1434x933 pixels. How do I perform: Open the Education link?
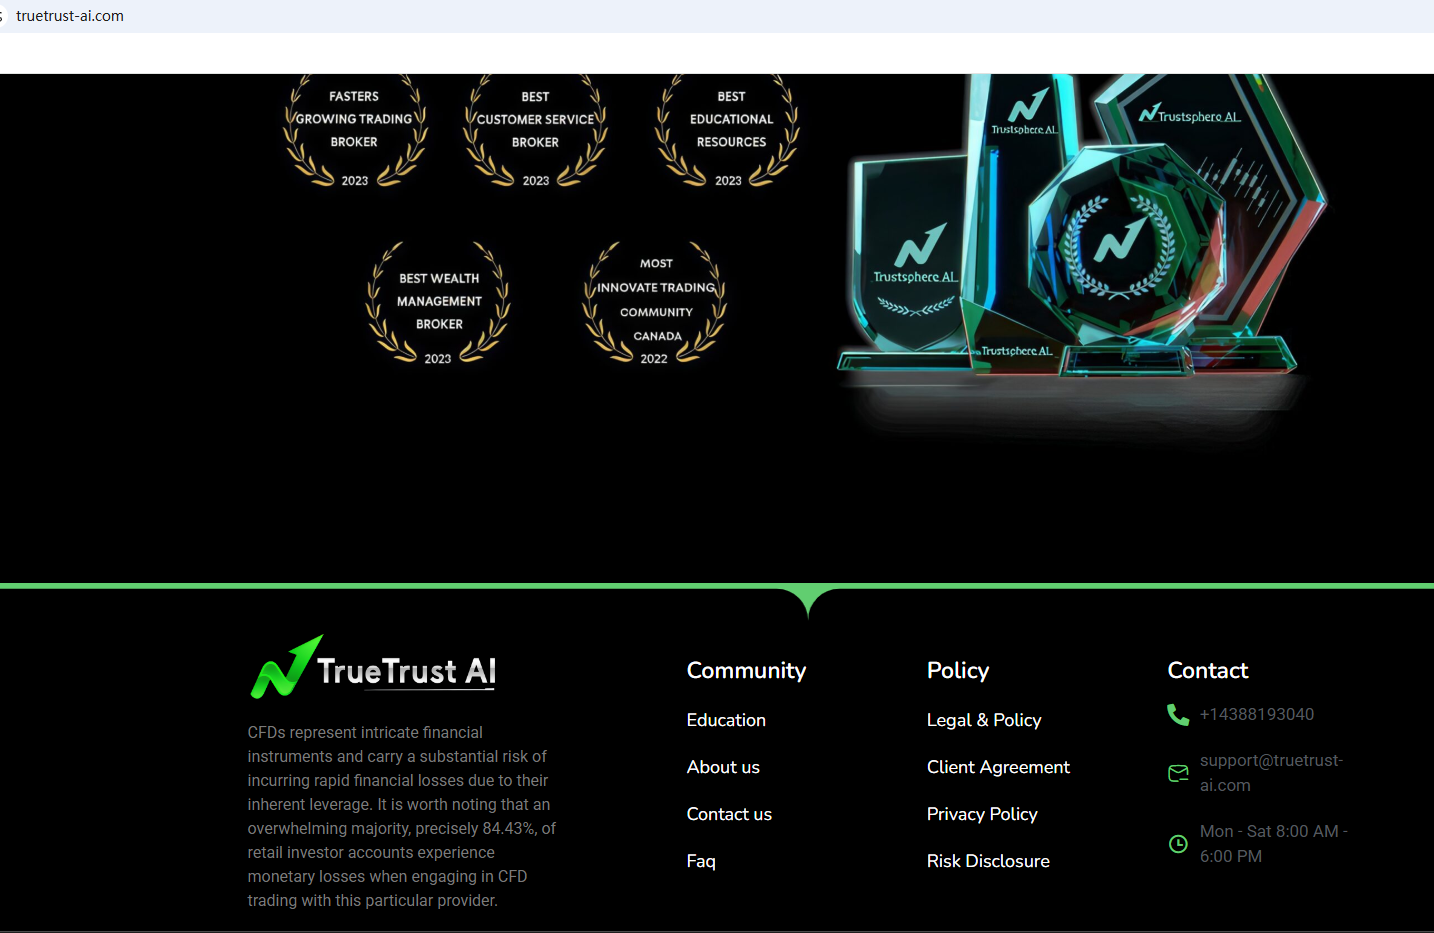[x=726, y=720]
